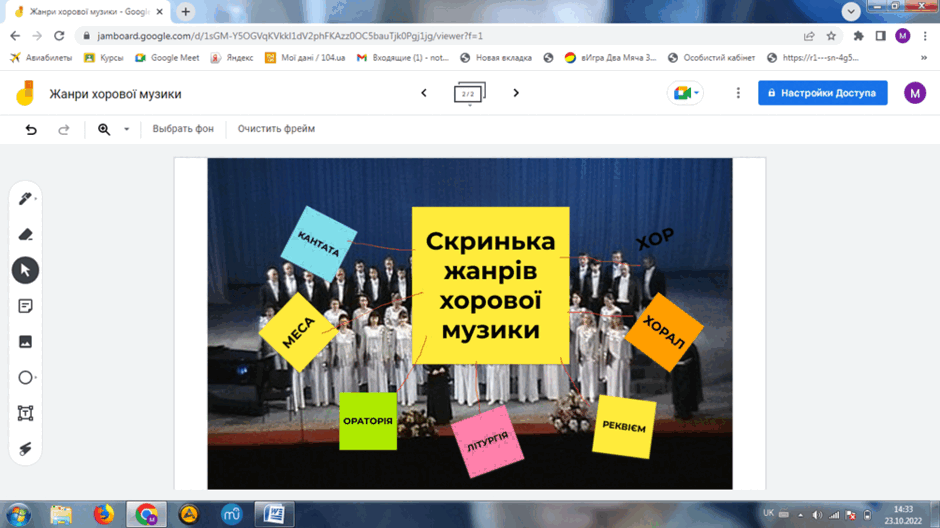Open the Chrome three-dot menu
Screen dimensions: 940x528
pos(925,36)
